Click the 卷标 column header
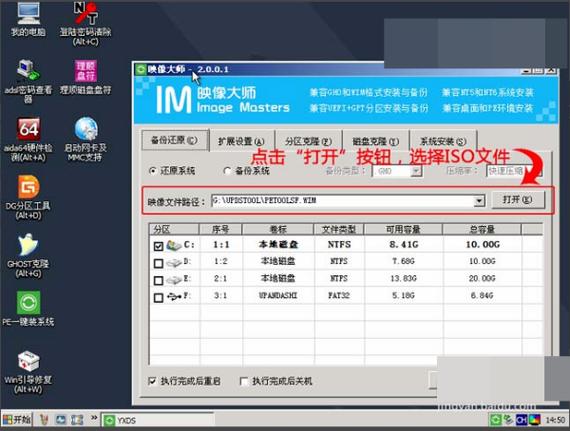570x431 pixels. [x=278, y=229]
